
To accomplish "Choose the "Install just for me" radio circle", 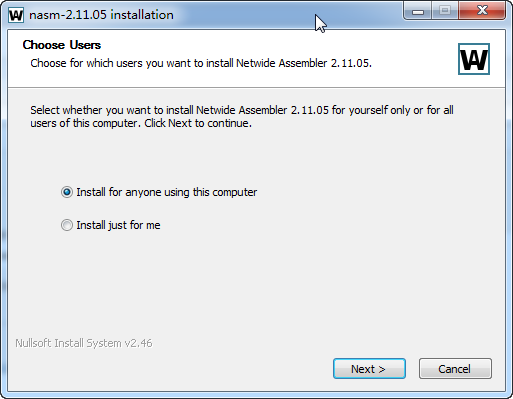I will tap(67, 225).
